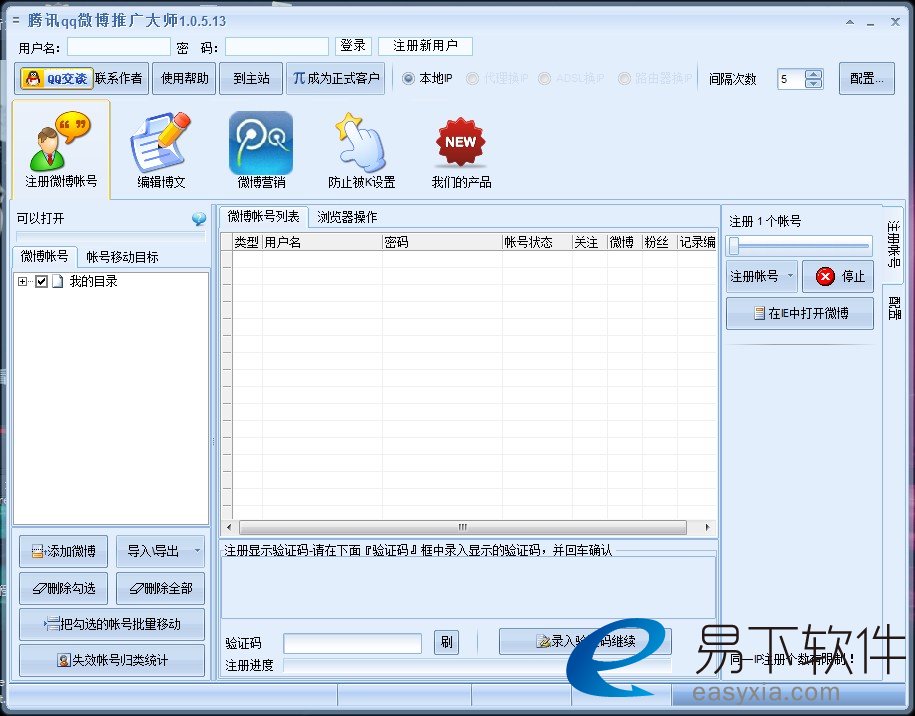Click the 录入验证码继续 button
The image size is (915, 716).
[x=585, y=641]
